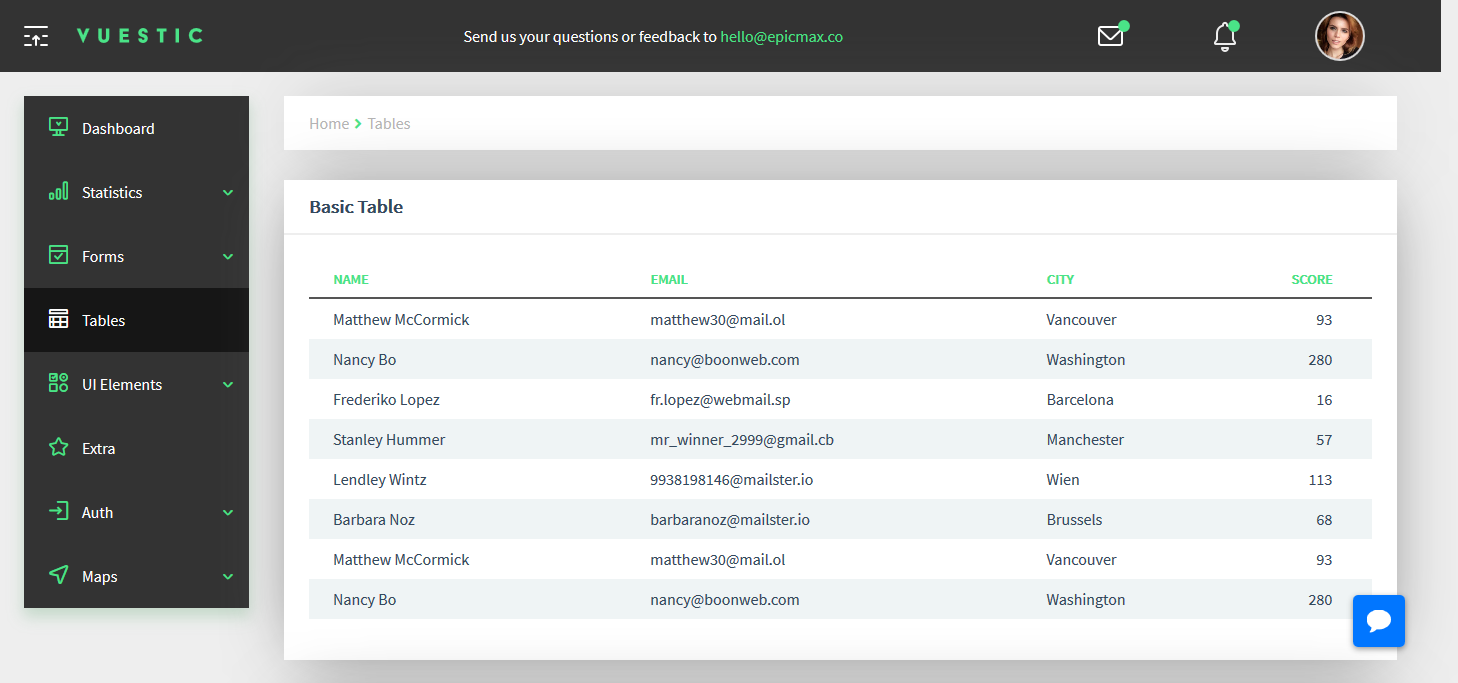1458x683 pixels.
Task: Select Tables menu item
Action: (x=136, y=320)
